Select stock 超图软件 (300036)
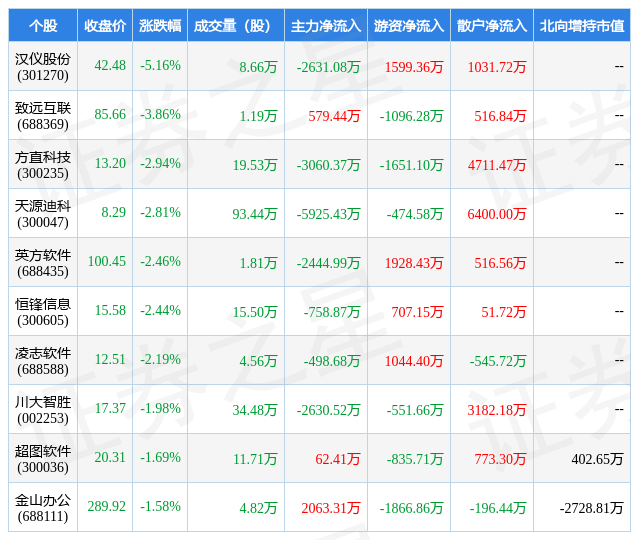The image size is (631, 540). (43, 459)
